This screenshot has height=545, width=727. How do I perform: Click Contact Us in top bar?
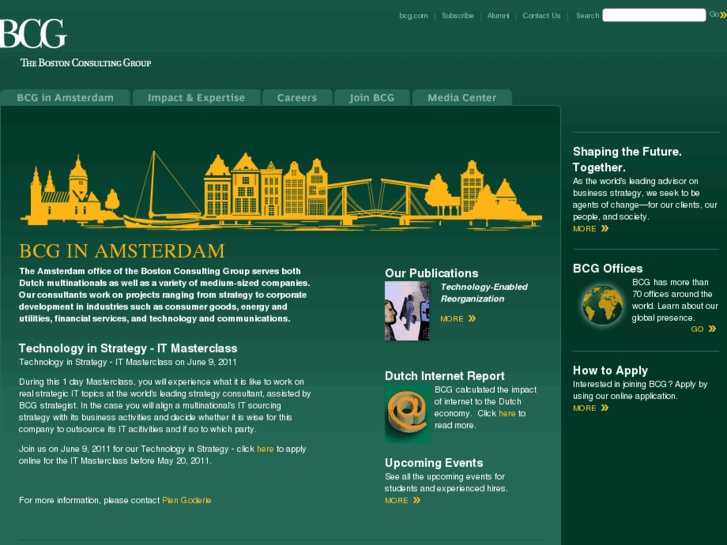point(542,16)
